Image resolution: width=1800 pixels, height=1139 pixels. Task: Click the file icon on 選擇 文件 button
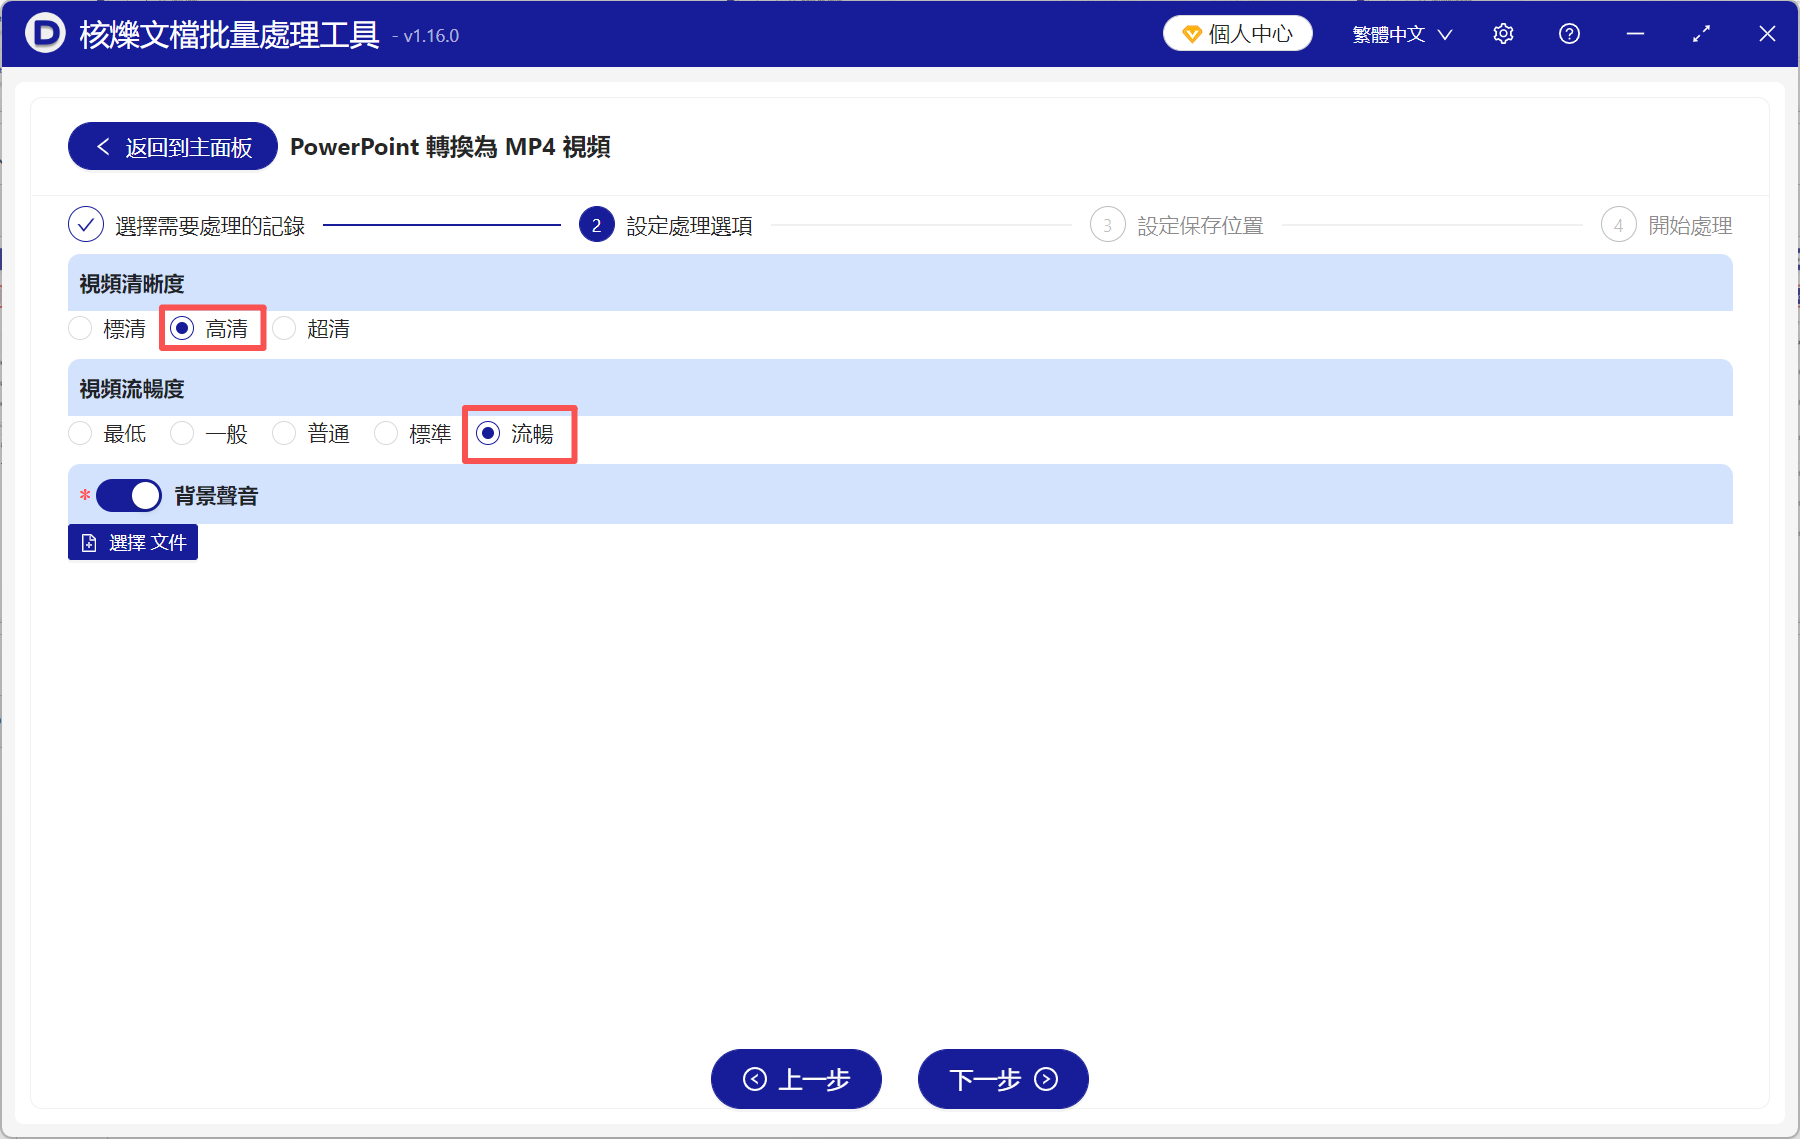[x=89, y=542]
